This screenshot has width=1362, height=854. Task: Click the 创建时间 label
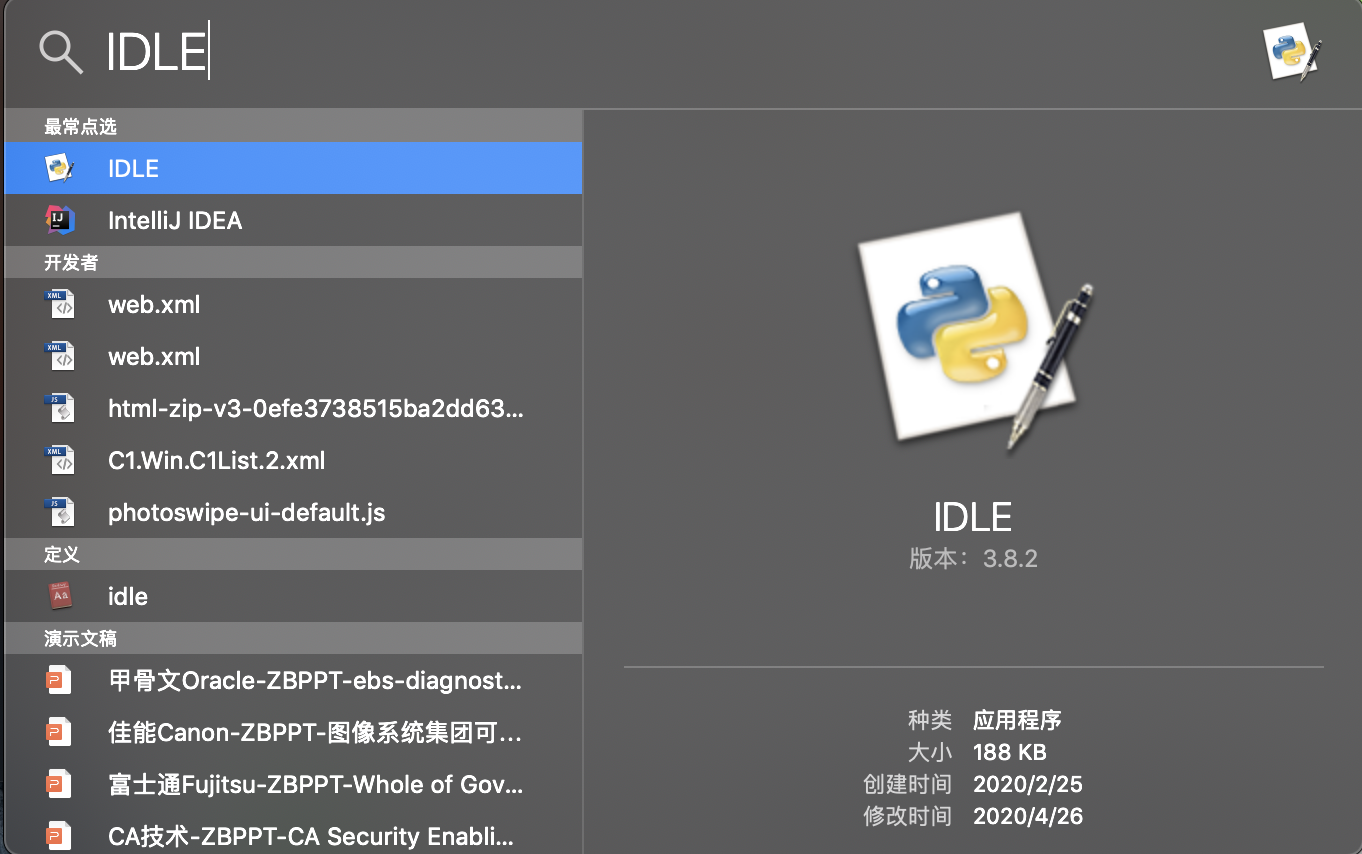[908, 784]
